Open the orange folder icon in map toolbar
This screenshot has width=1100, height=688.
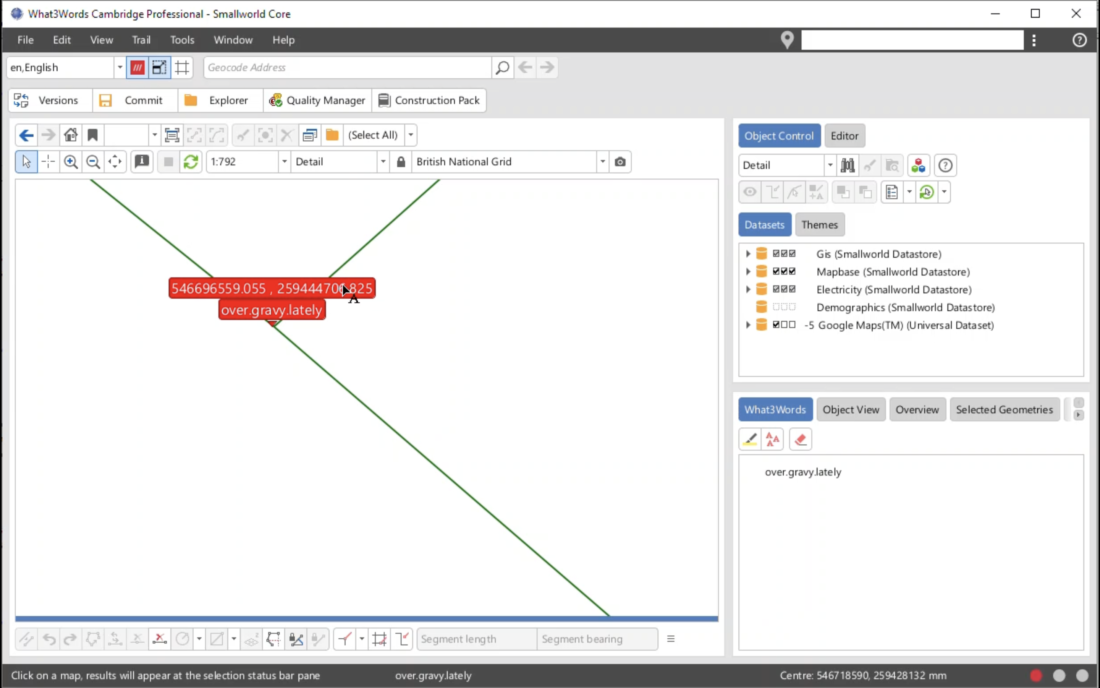click(333, 135)
